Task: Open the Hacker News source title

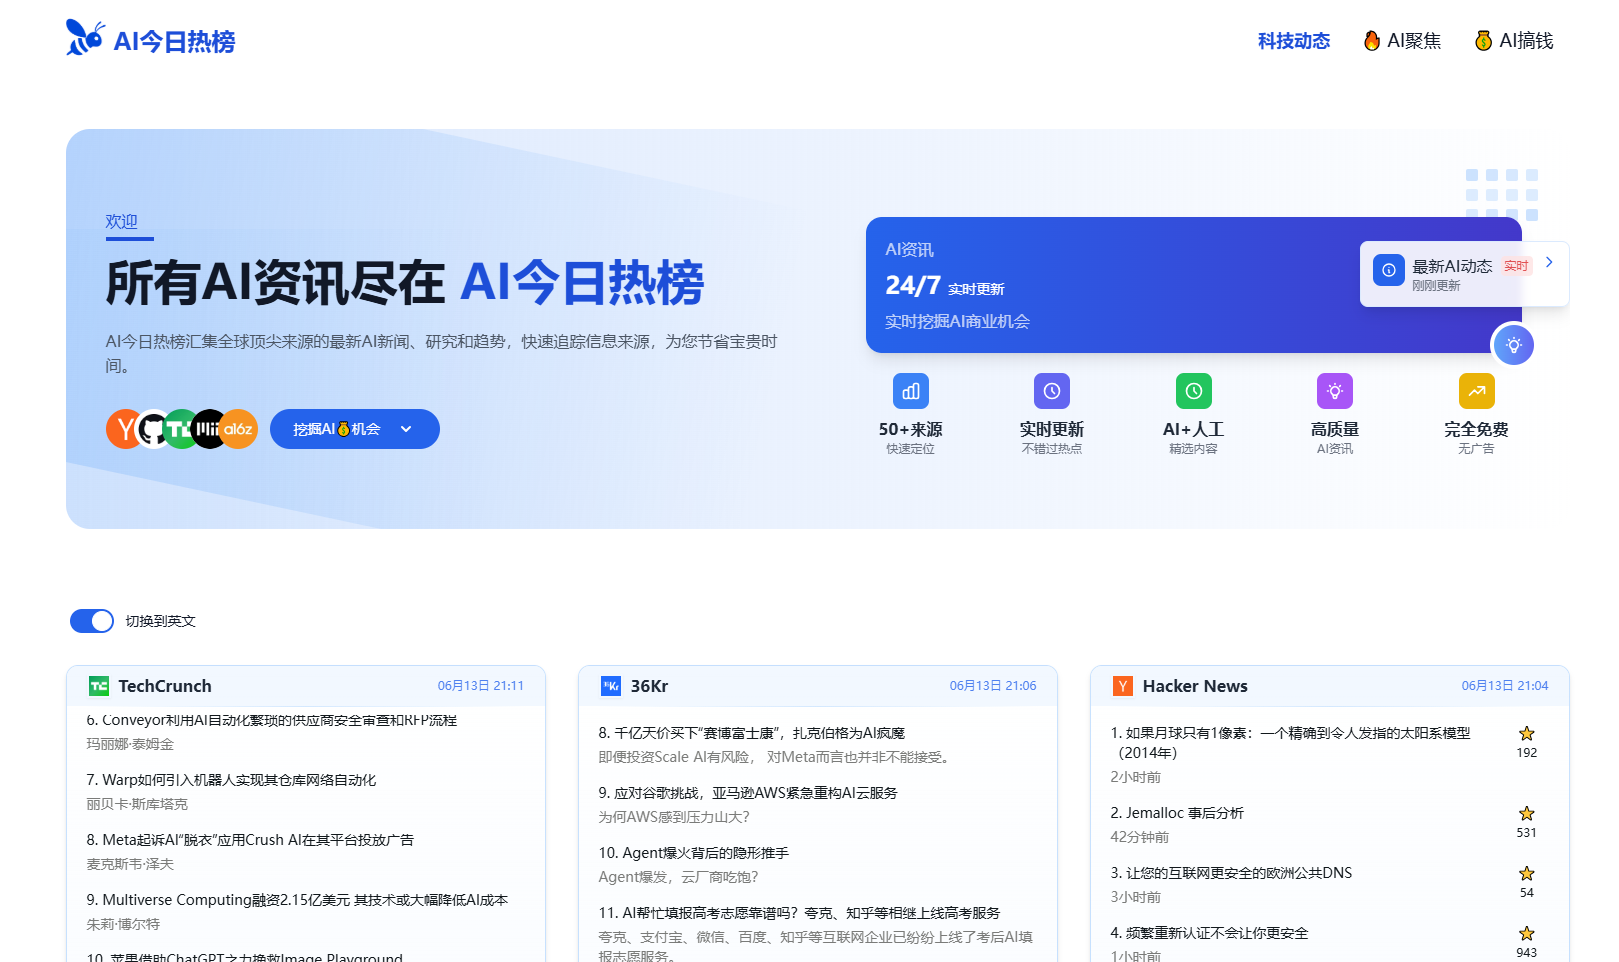Action: [x=1195, y=686]
